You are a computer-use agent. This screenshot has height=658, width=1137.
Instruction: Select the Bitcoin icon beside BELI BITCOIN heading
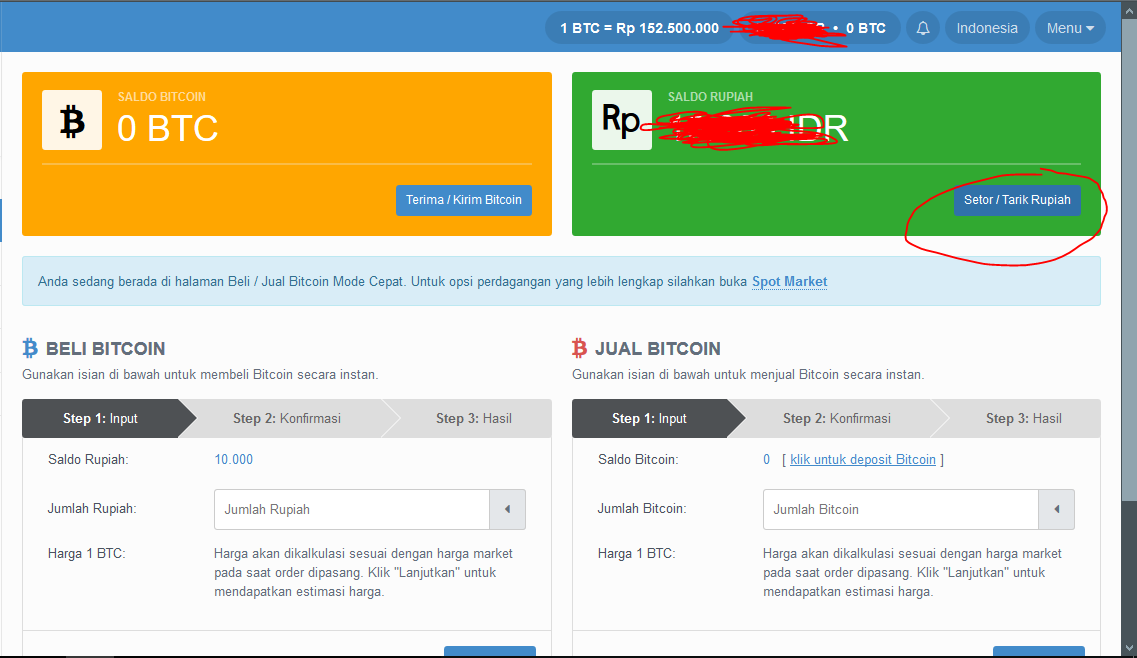(31, 348)
